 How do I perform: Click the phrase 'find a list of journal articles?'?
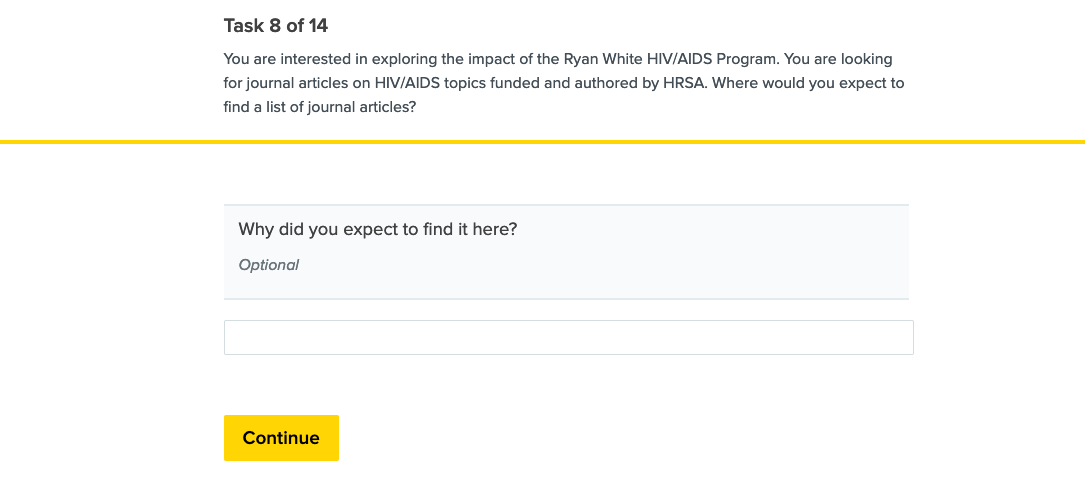click(x=320, y=107)
